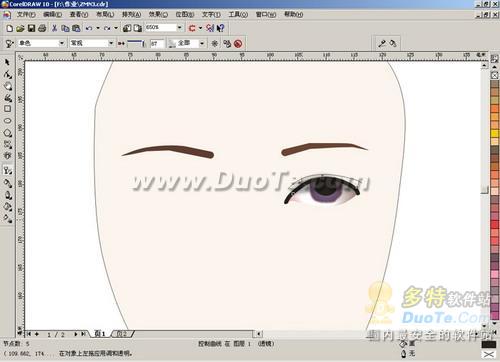Click the Copy icon
Viewport: 500px width, 362px height.
[x=65, y=28]
